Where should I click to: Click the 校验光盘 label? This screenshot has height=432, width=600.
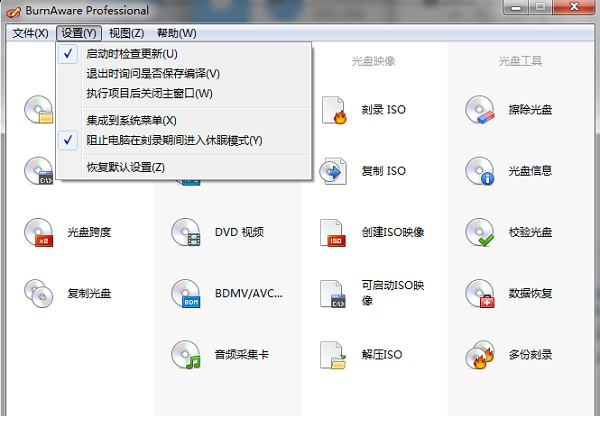pos(530,232)
